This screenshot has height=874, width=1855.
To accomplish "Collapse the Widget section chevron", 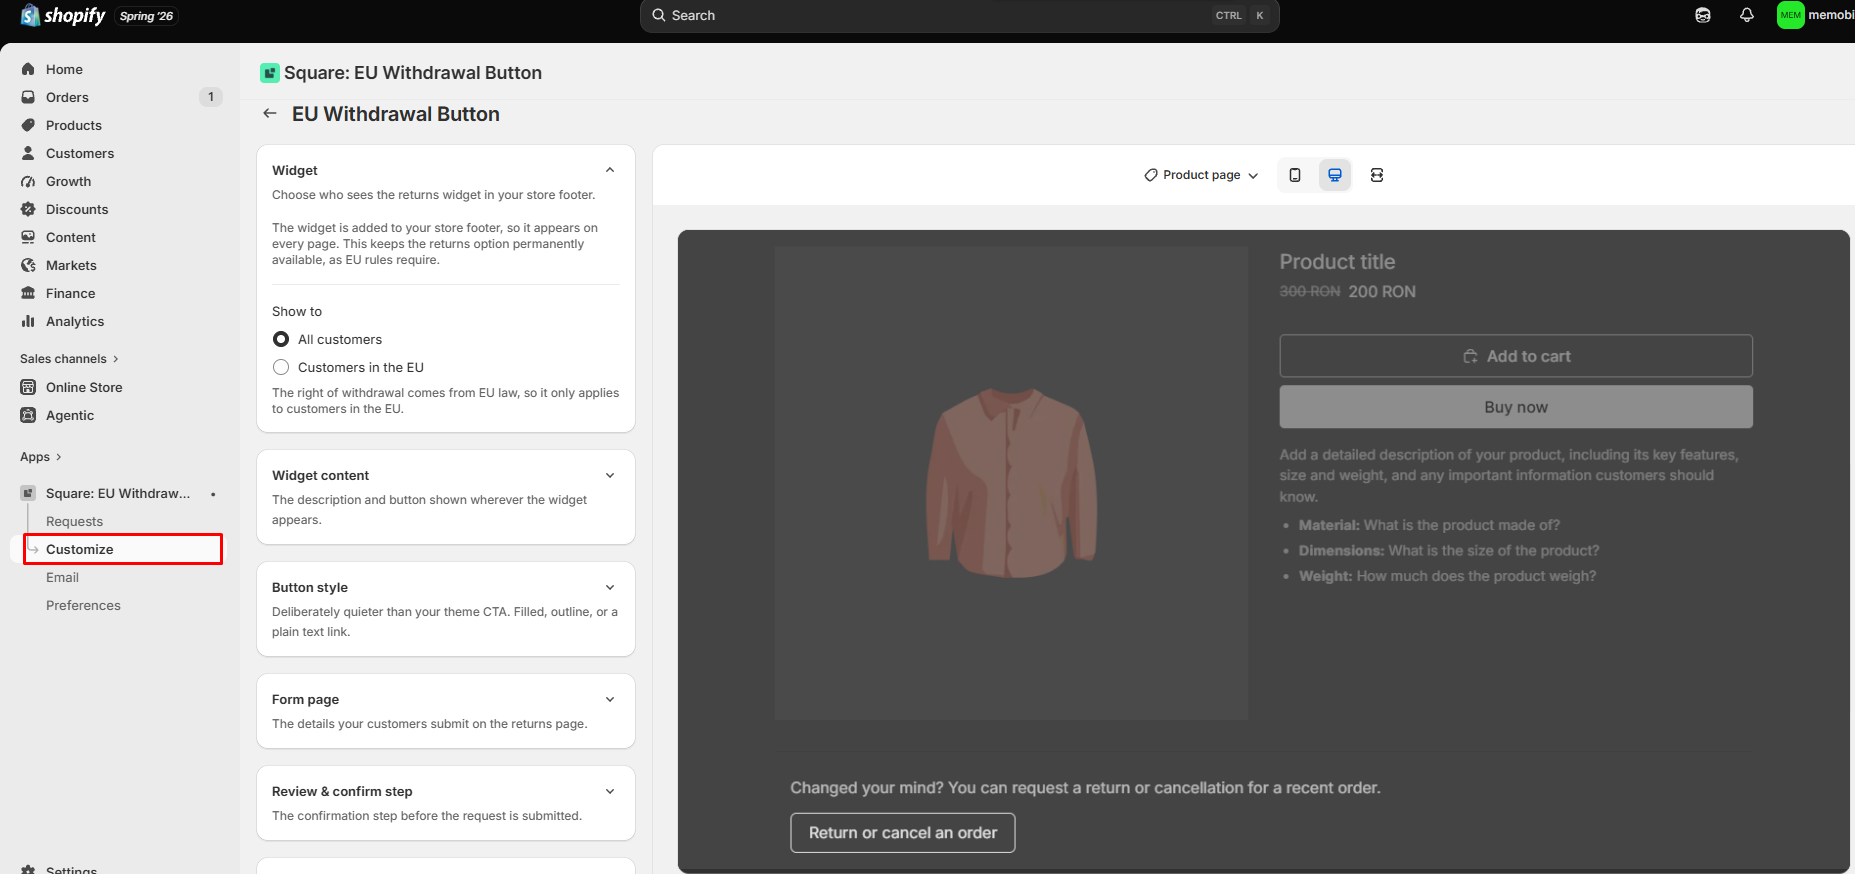I will [x=610, y=170].
